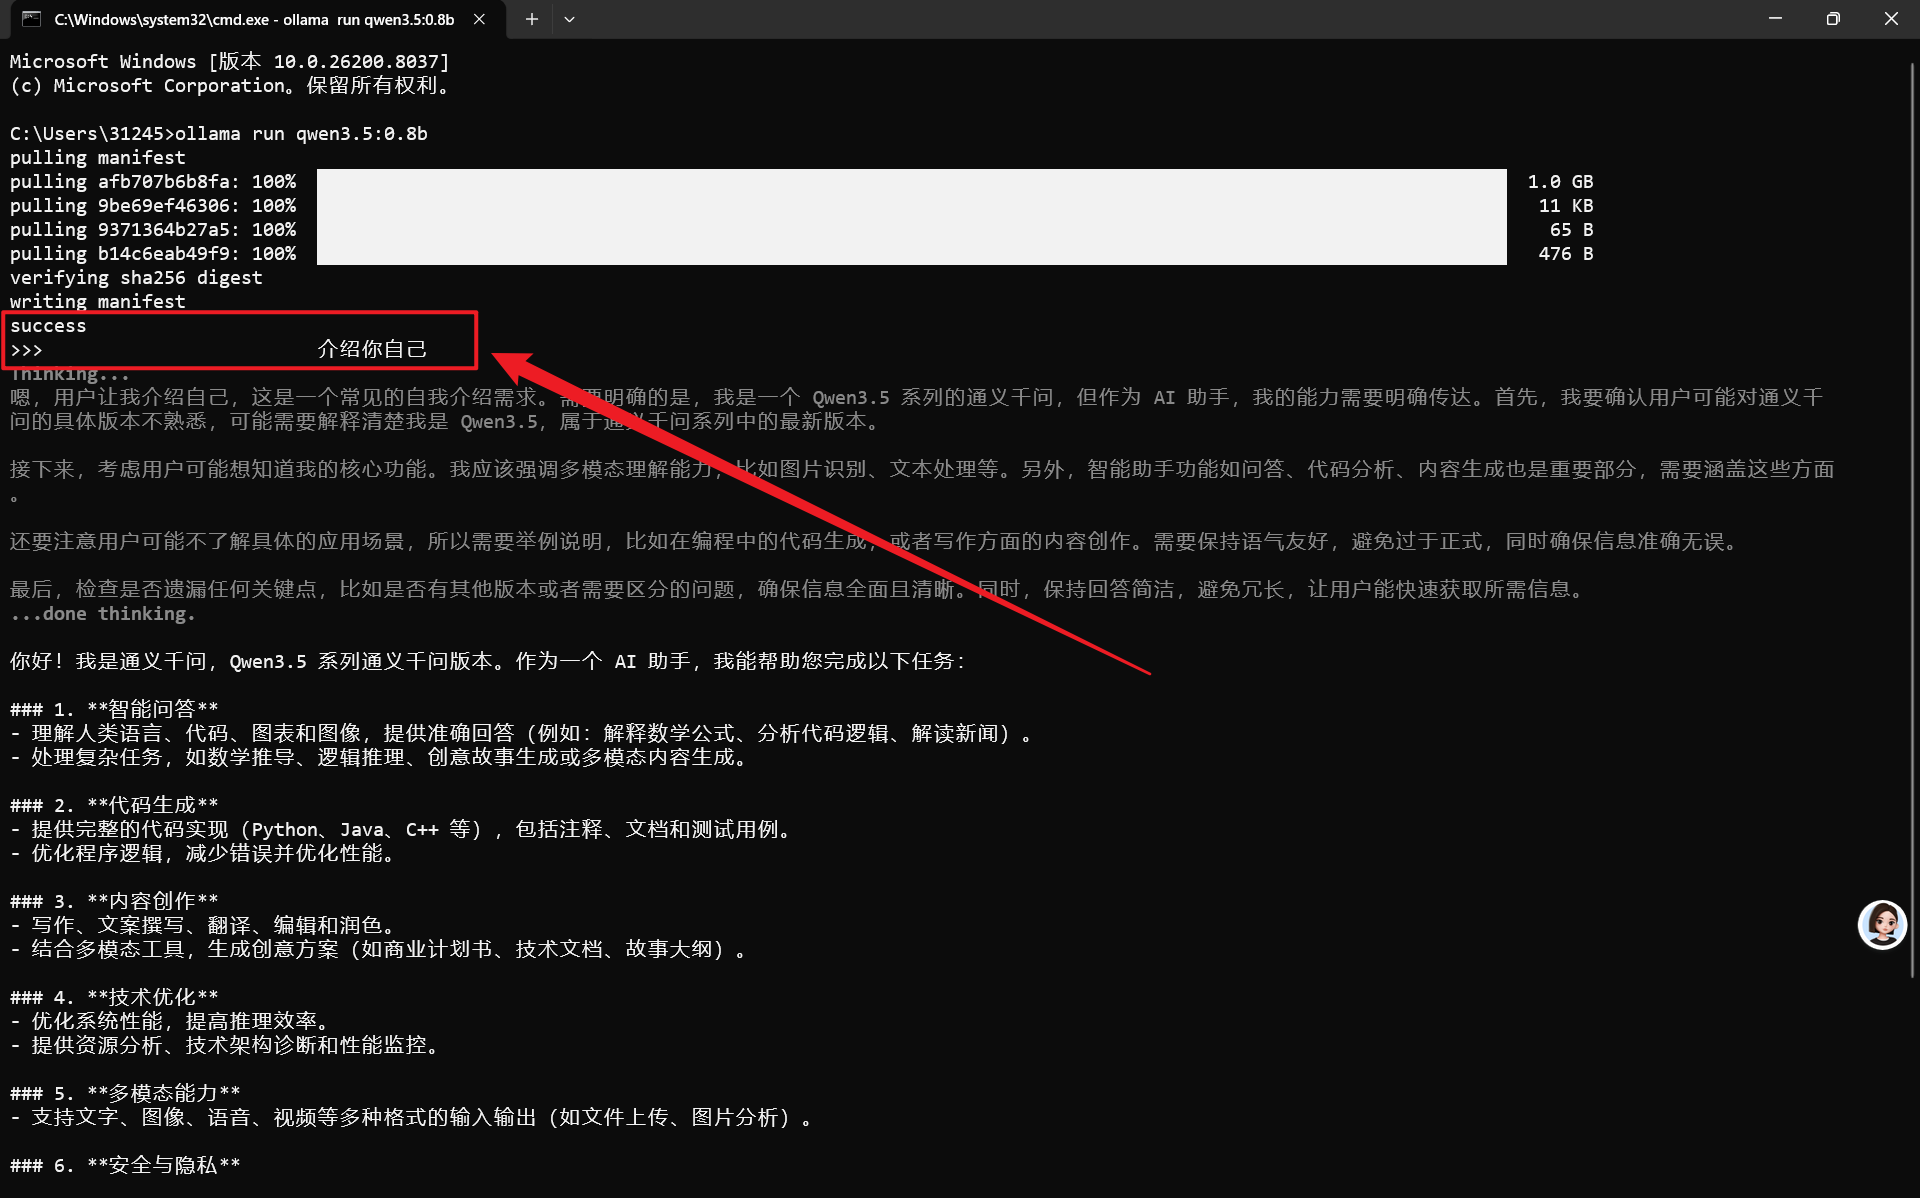Click the line starting '支持文字、图像、语音、视频'
The height and width of the screenshot is (1198, 1920).
413,1117
